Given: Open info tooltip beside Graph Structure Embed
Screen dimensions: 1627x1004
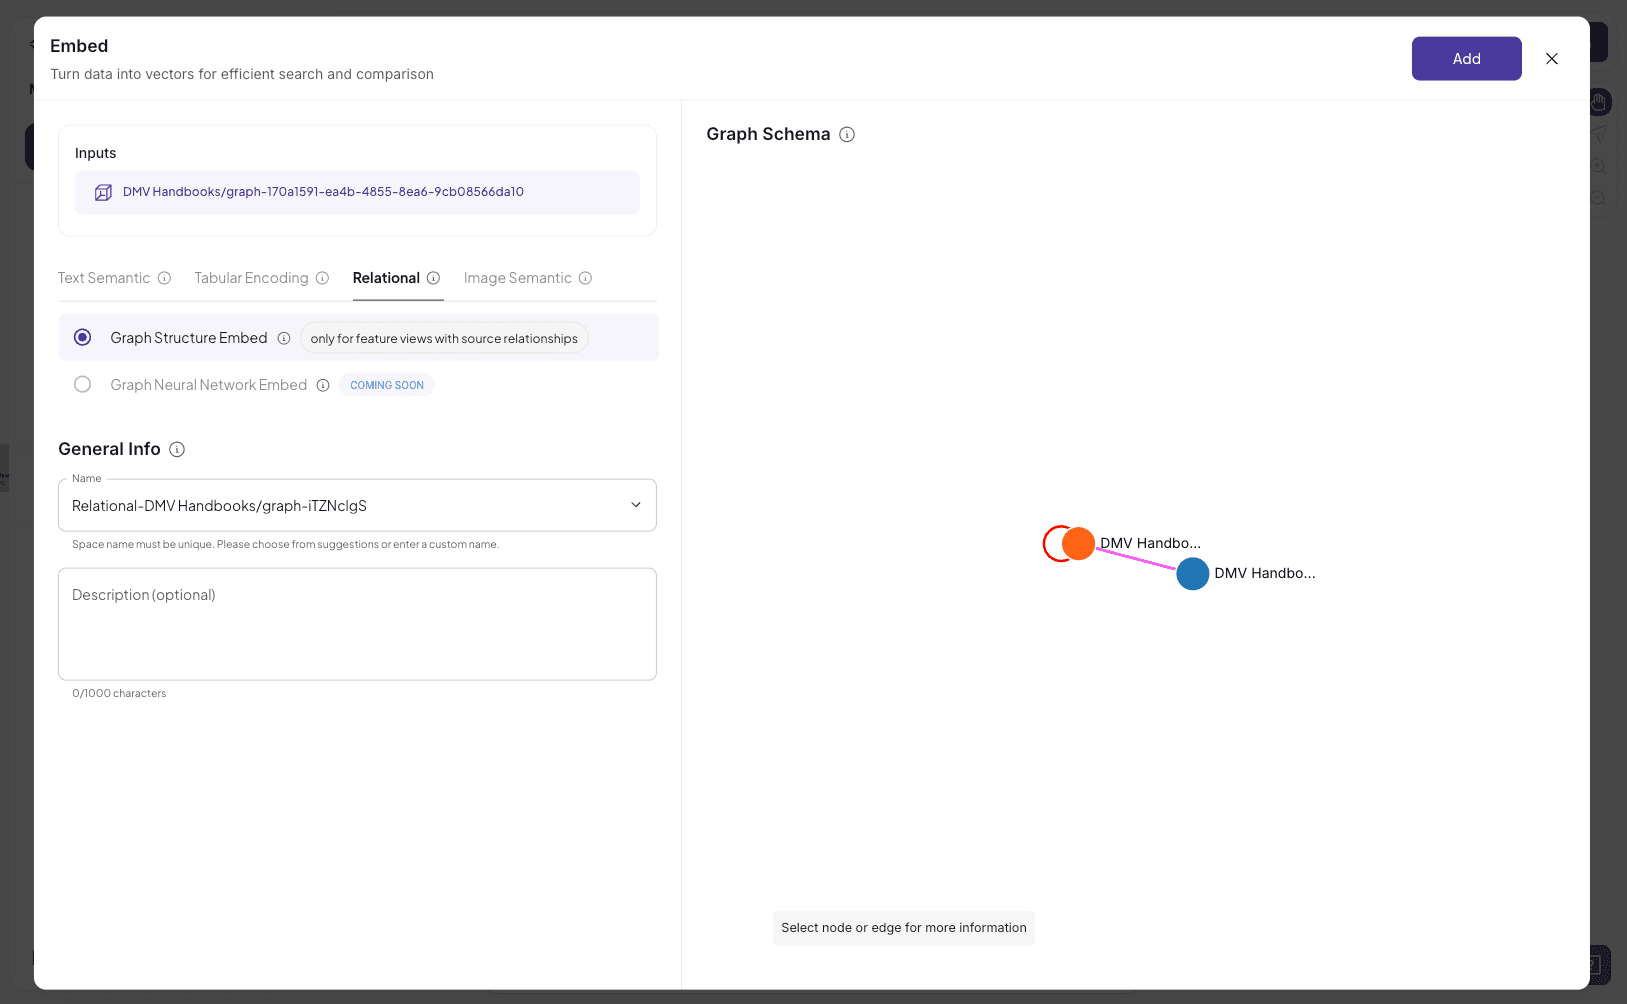Looking at the screenshot, I should click(x=285, y=338).
